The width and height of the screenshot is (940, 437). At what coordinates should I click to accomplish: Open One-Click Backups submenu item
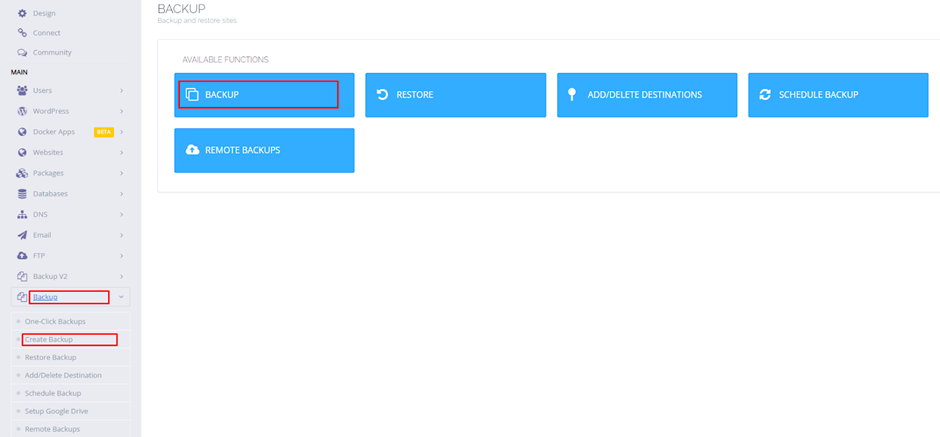pyautogui.click(x=71, y=321)
